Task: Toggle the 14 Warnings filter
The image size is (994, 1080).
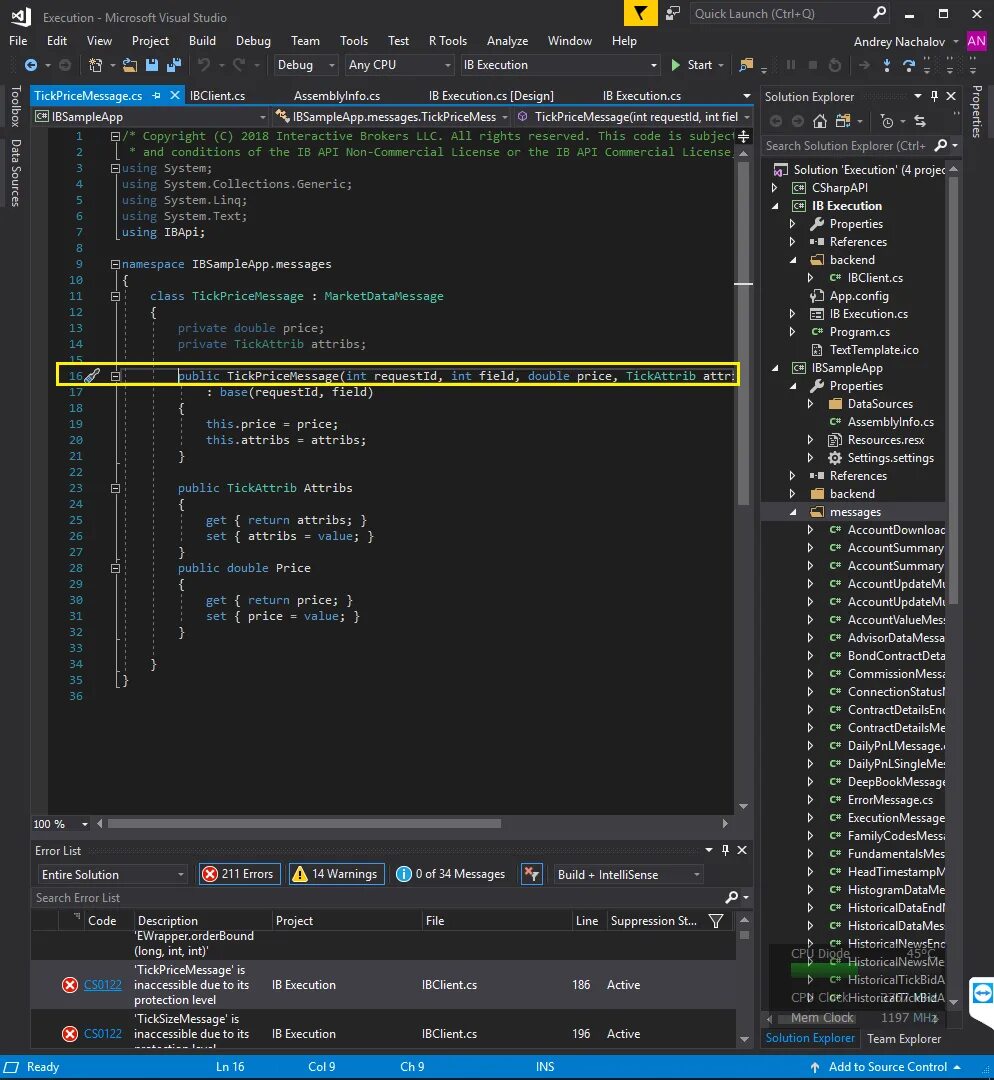Action: click(x=337, y=873)
